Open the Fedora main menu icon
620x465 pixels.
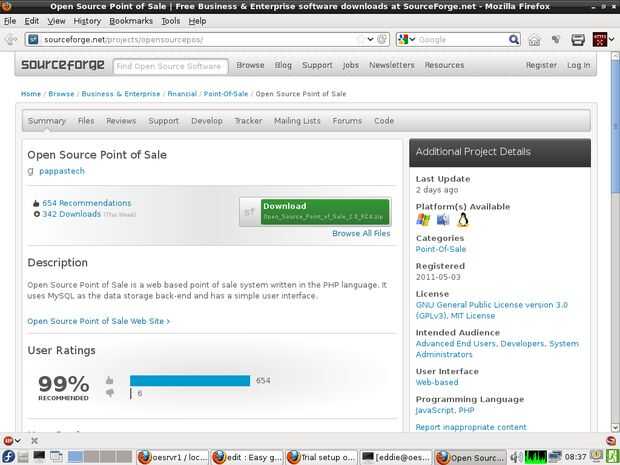coord(8,457)
